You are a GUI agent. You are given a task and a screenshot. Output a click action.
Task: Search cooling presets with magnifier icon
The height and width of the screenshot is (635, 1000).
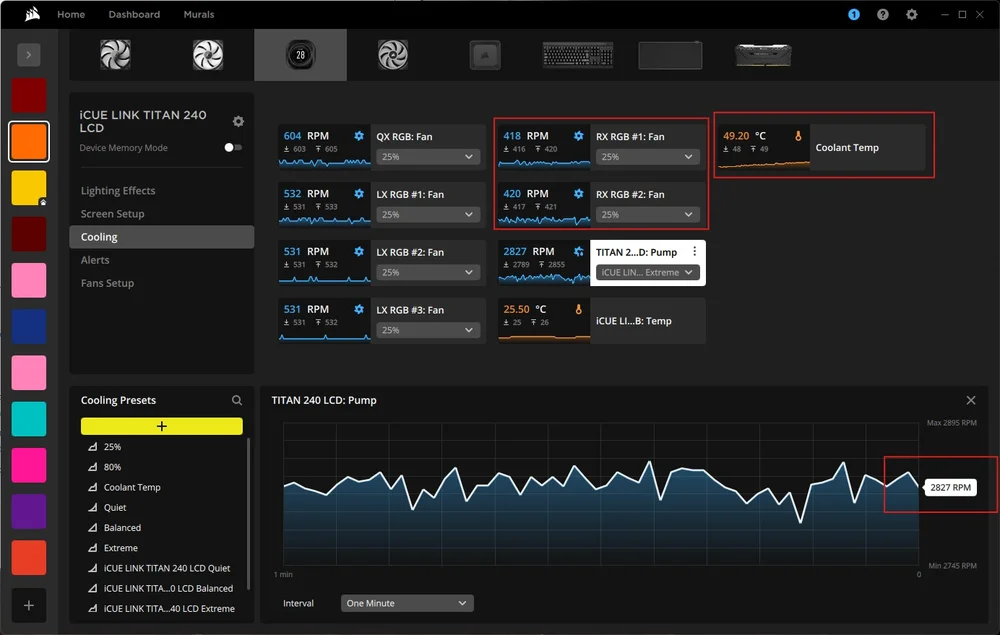point(237,400)
